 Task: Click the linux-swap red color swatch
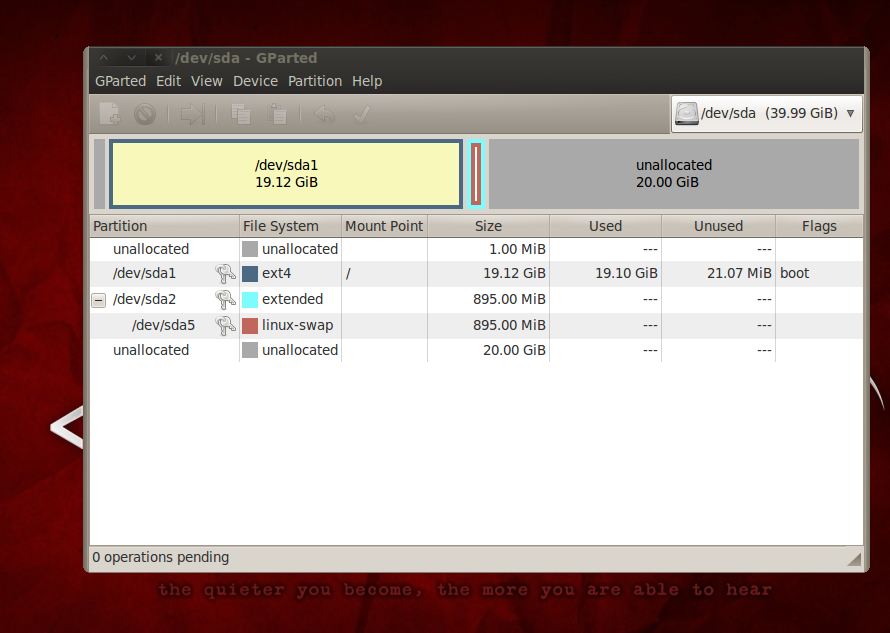point(250,325)
